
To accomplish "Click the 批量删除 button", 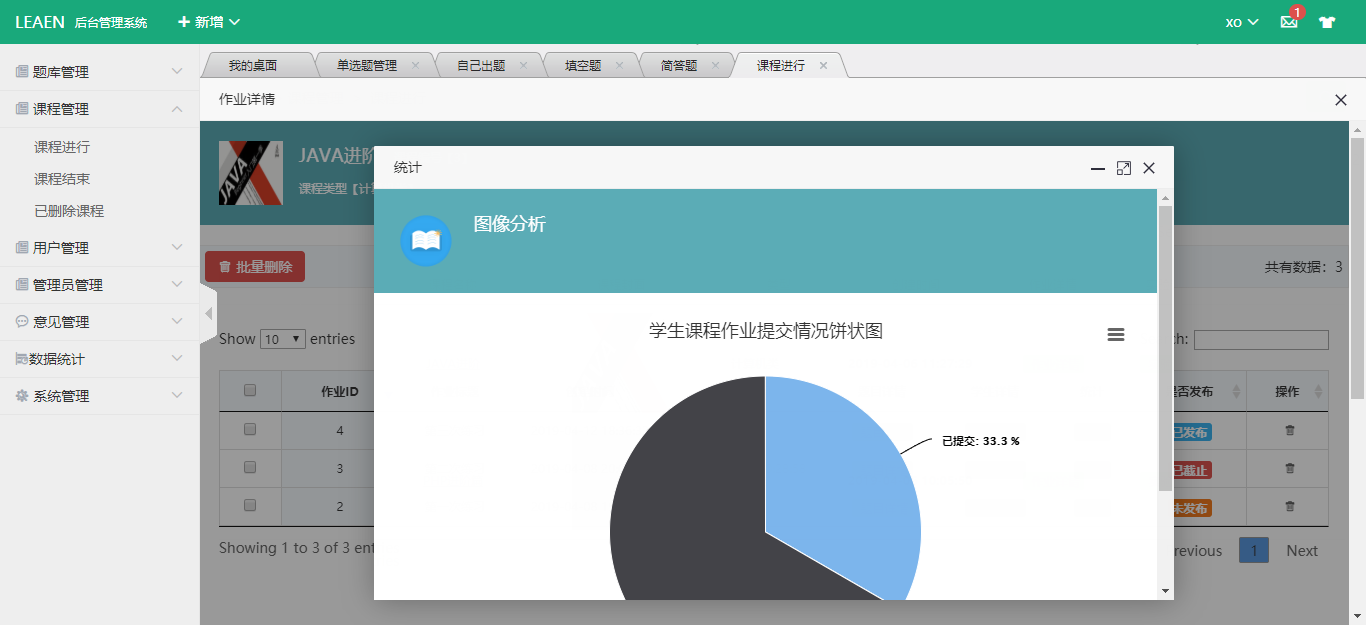I will click(255, 267).
